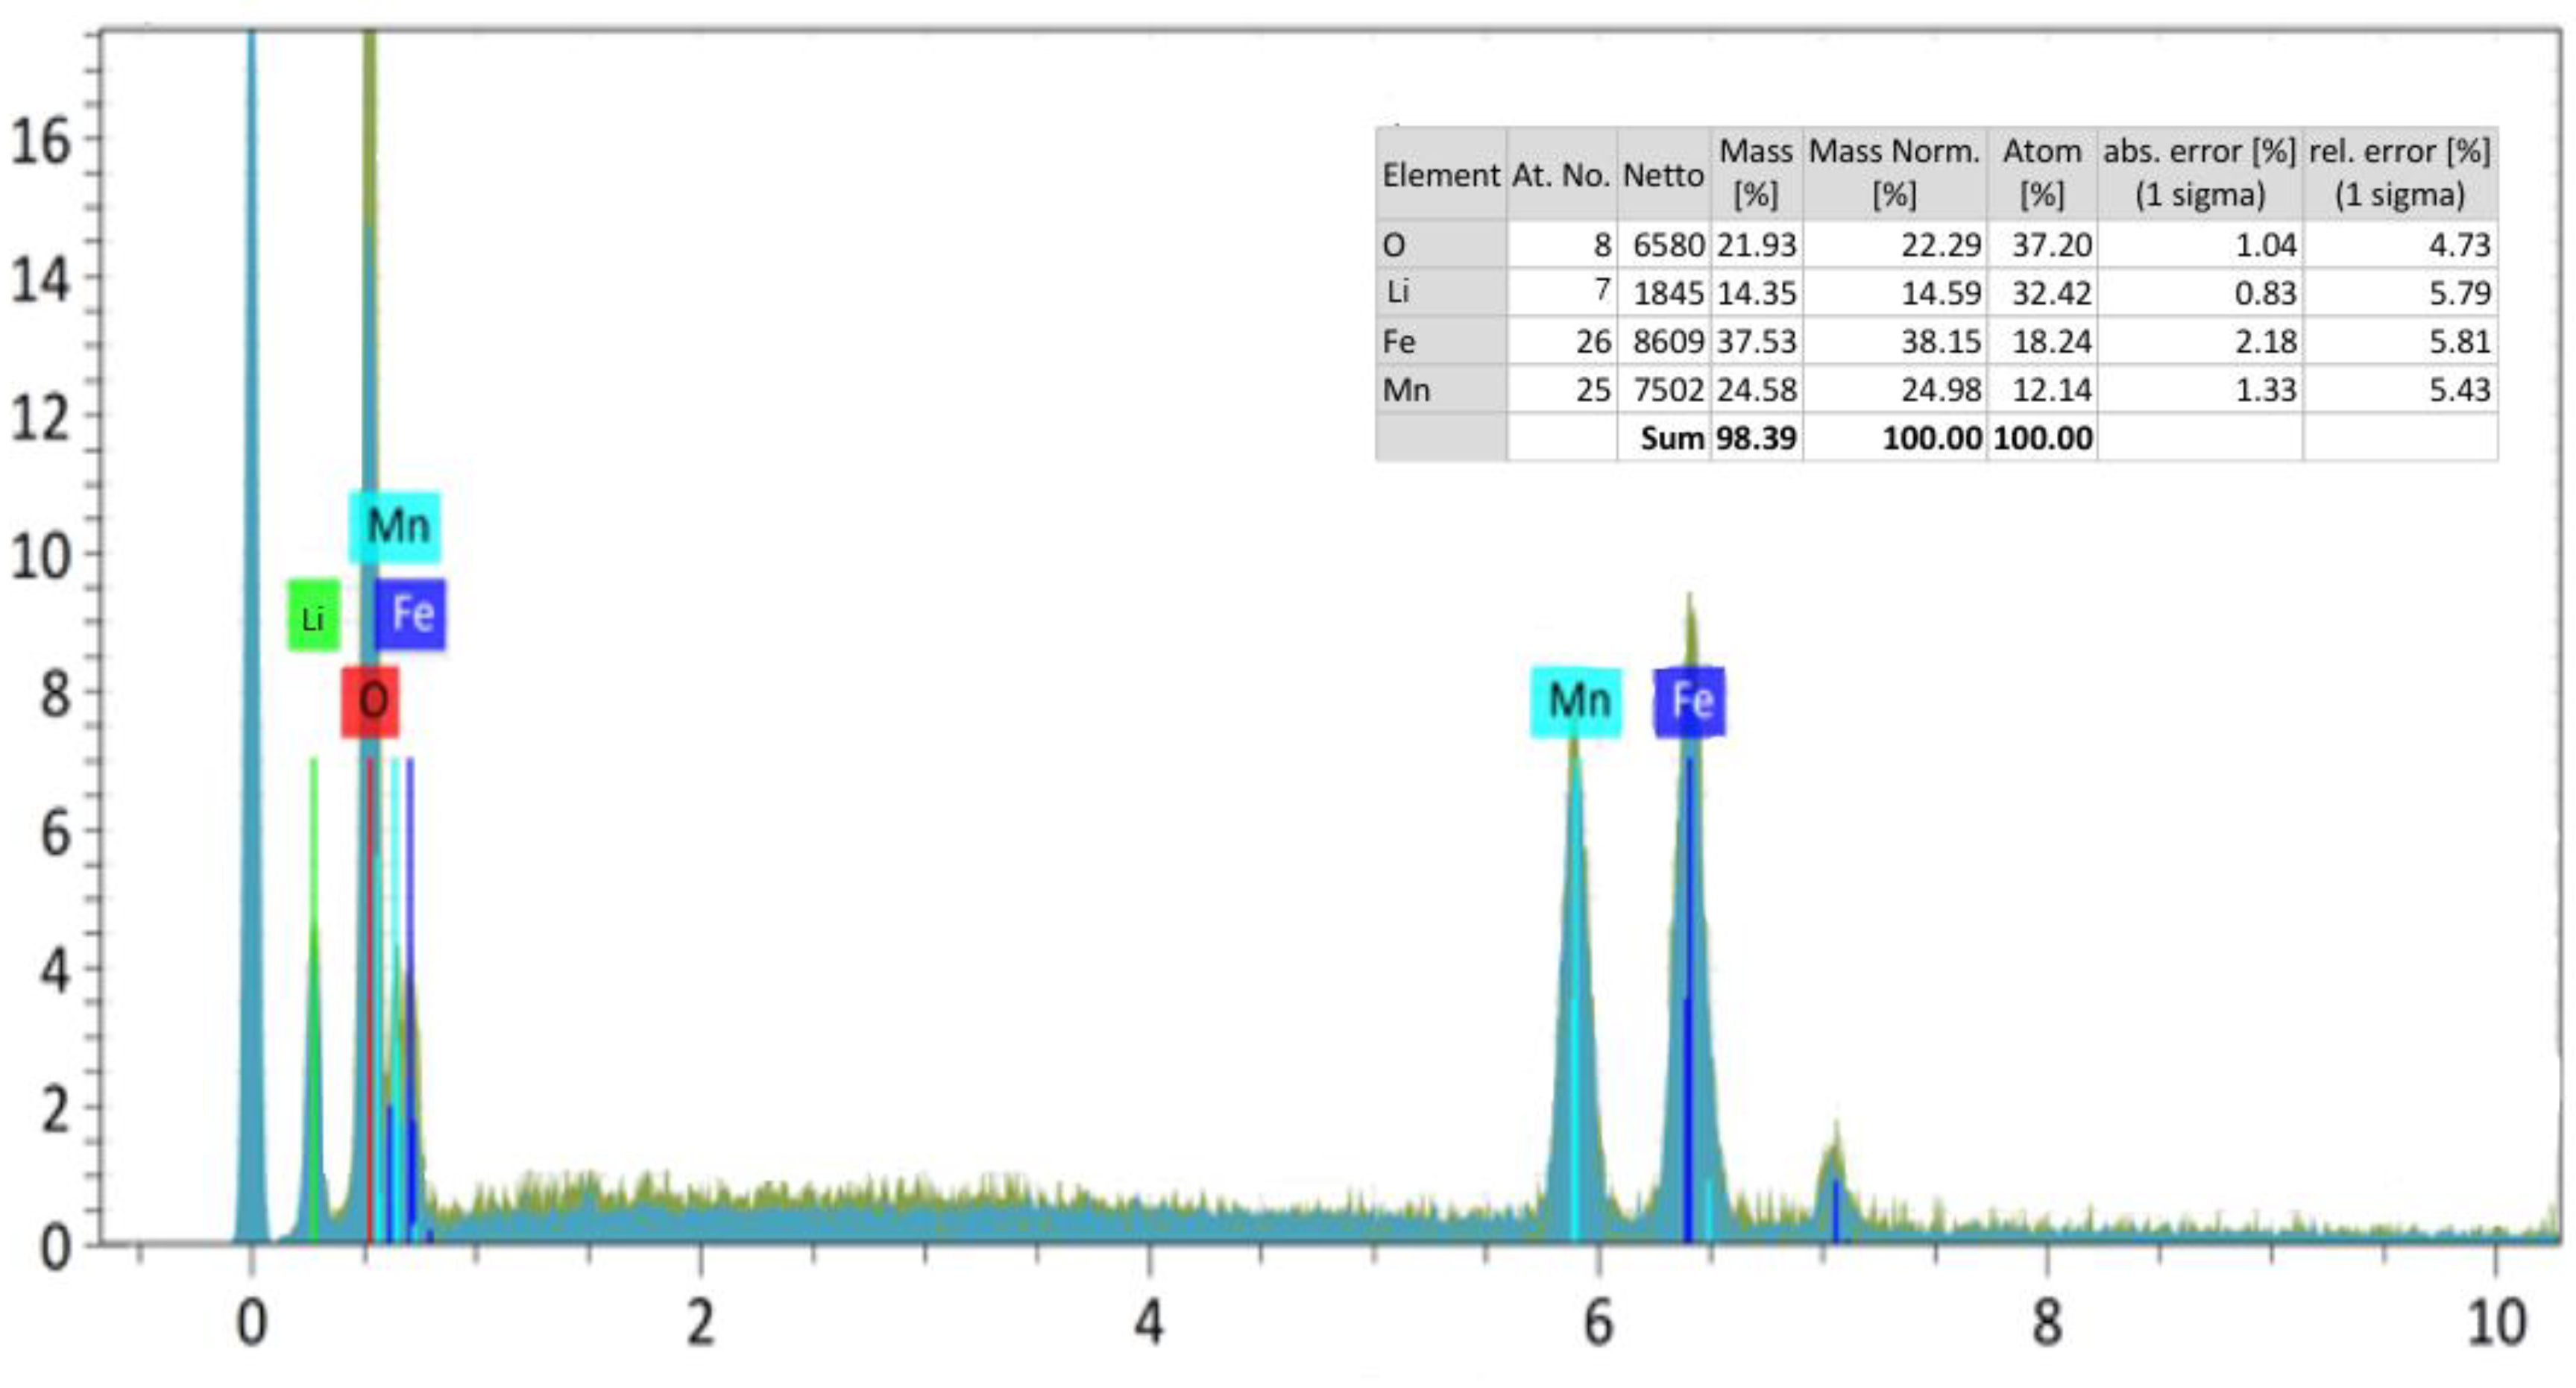Click the Sum 98.39 mass cell
The width and height of the screenshot is (2576, 1388).
point(1756,438)
